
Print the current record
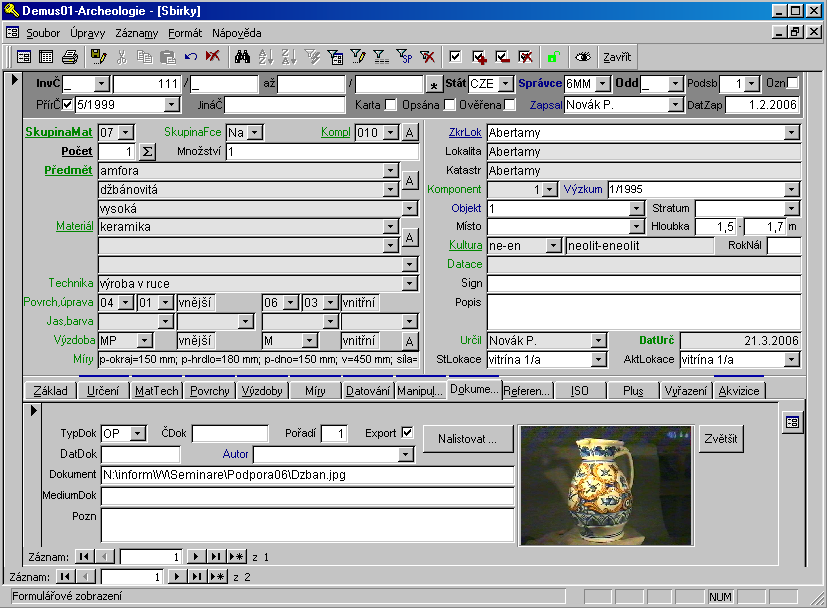pyautogui.click(x=70, y=57)
